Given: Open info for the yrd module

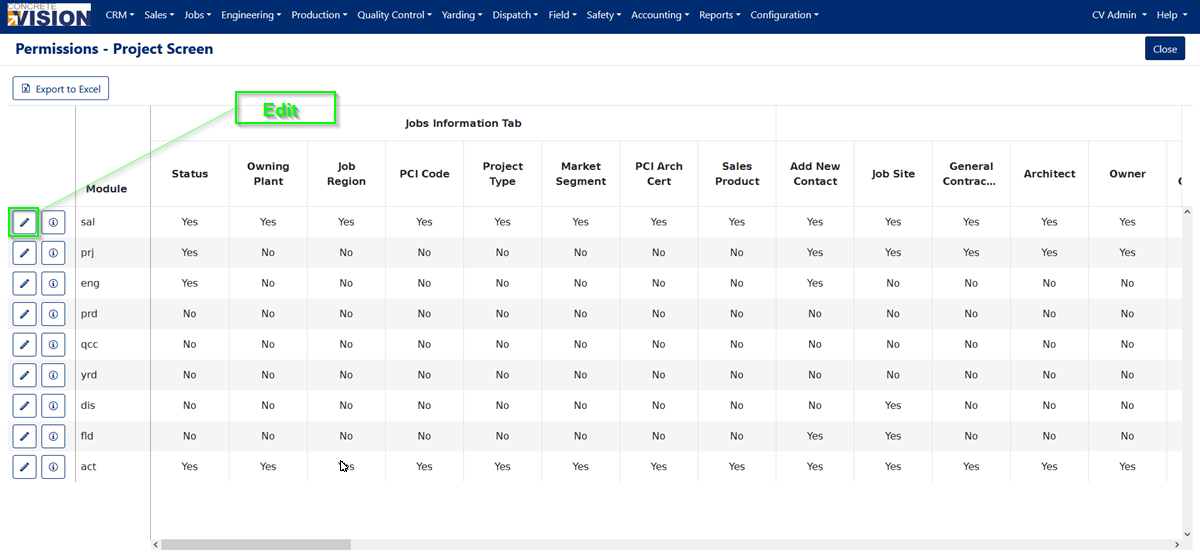Looking at the screenshot, I should coord(53,375).
